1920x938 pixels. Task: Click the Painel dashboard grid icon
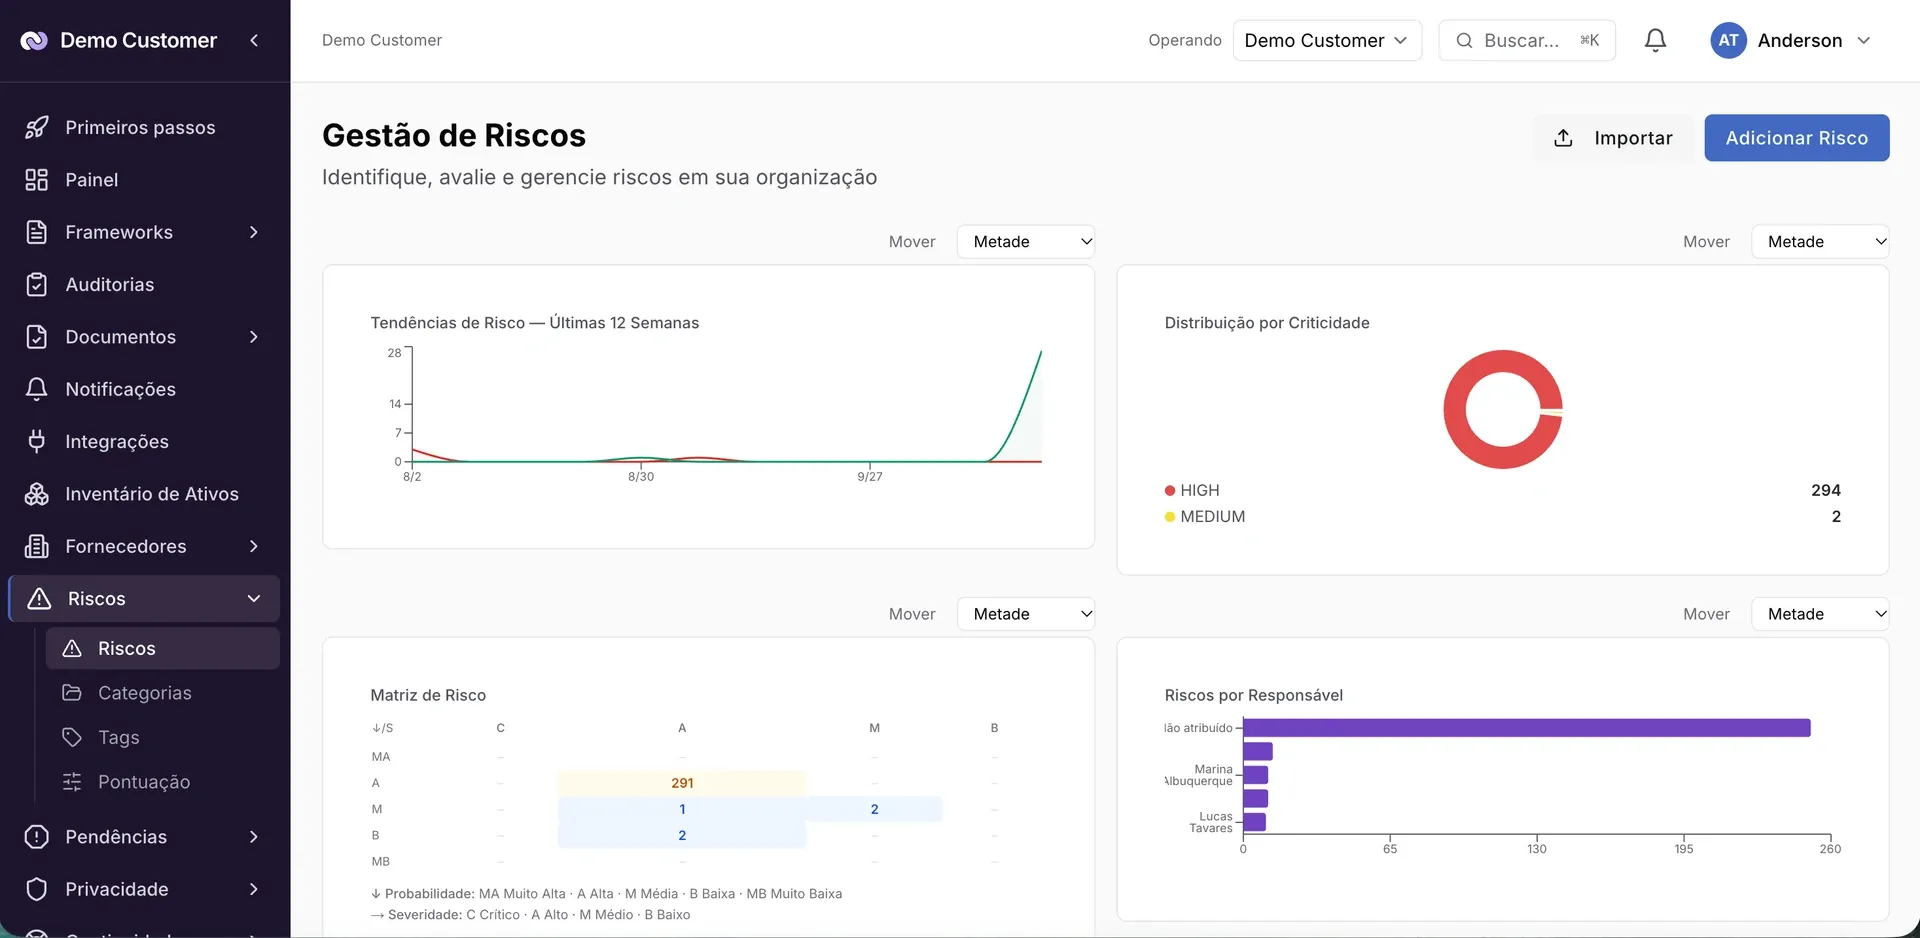pos(37,180)
